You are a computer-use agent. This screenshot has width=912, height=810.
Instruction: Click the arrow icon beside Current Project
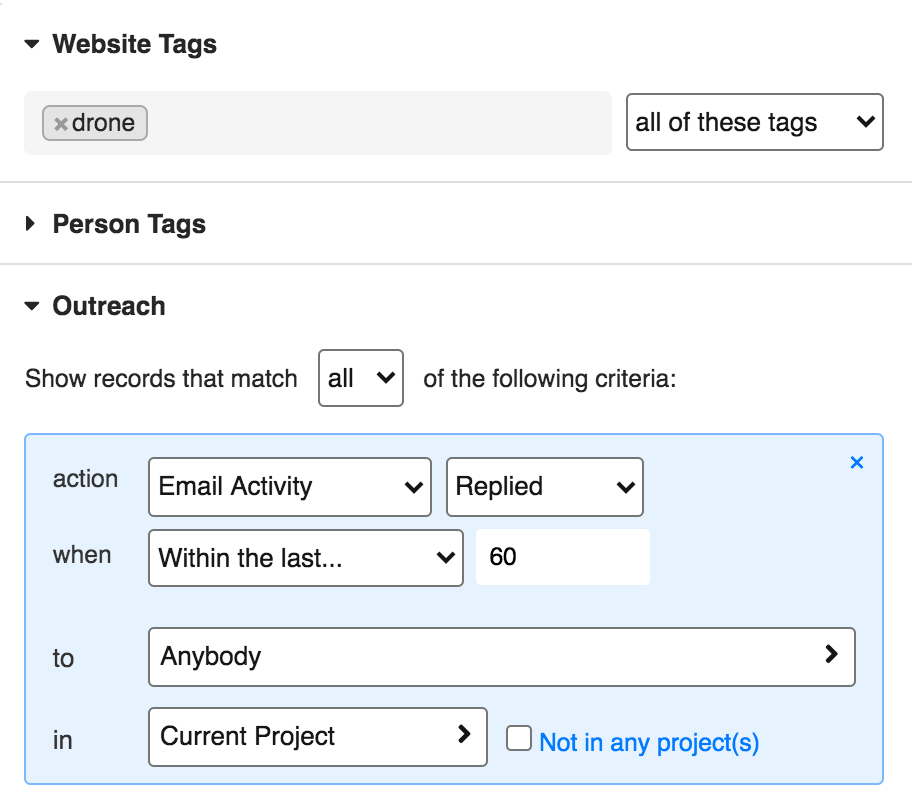(x=463, y=734)
